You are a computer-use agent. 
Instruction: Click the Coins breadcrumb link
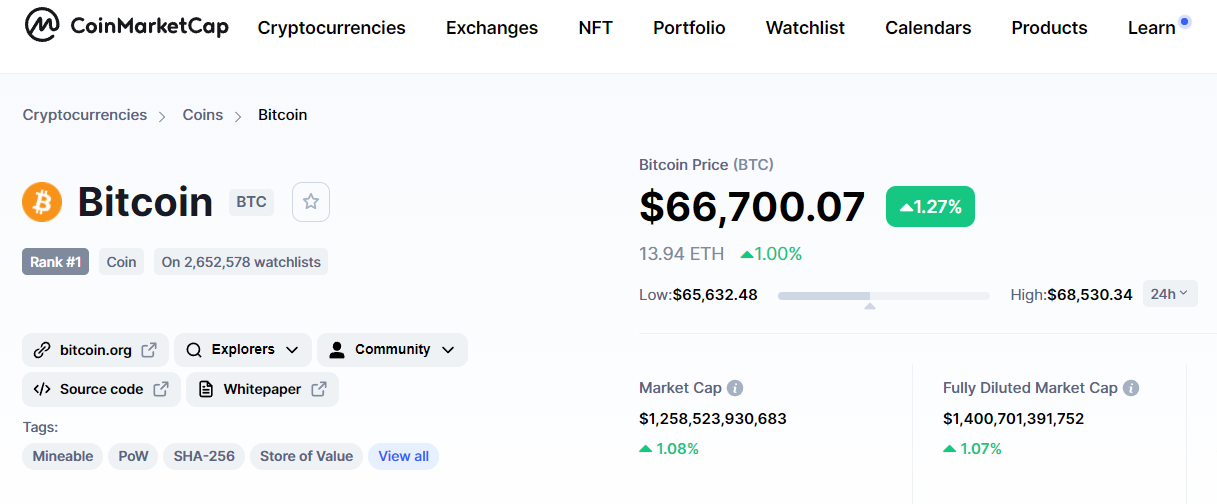click(203, 115)
